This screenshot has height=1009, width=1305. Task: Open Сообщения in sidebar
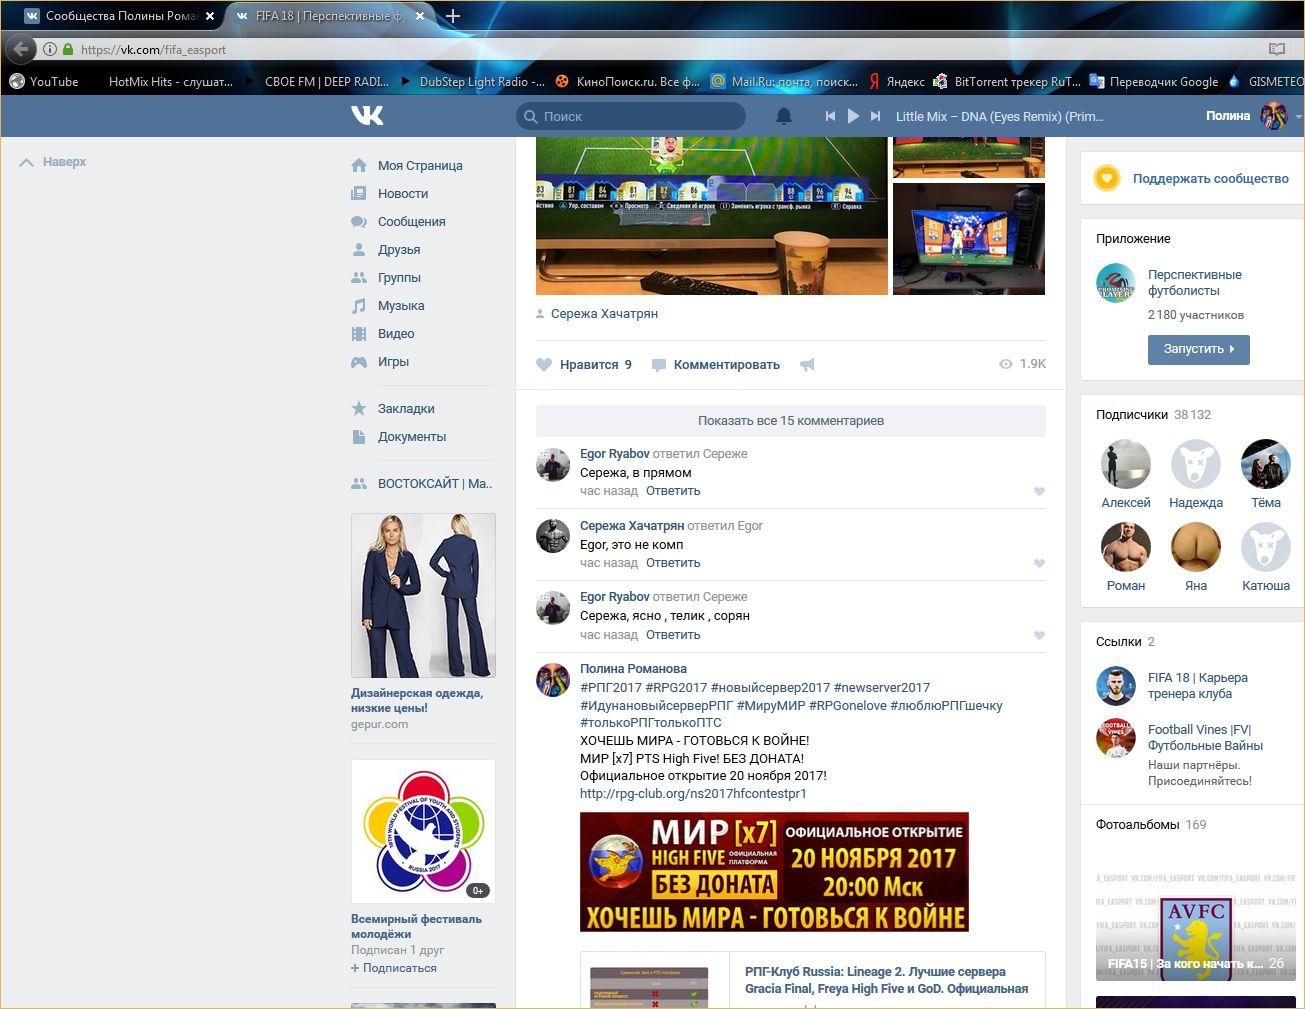(411, 221)
